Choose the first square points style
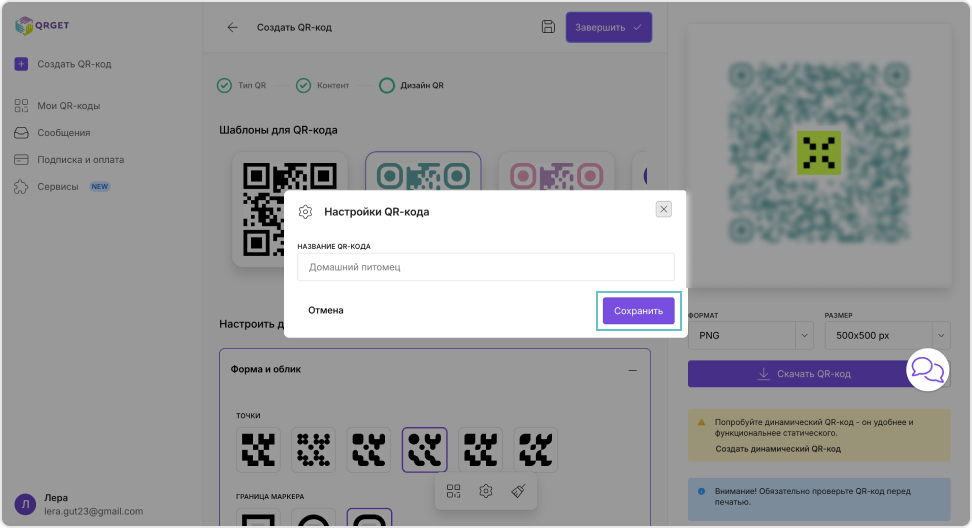 pos(259,450)
